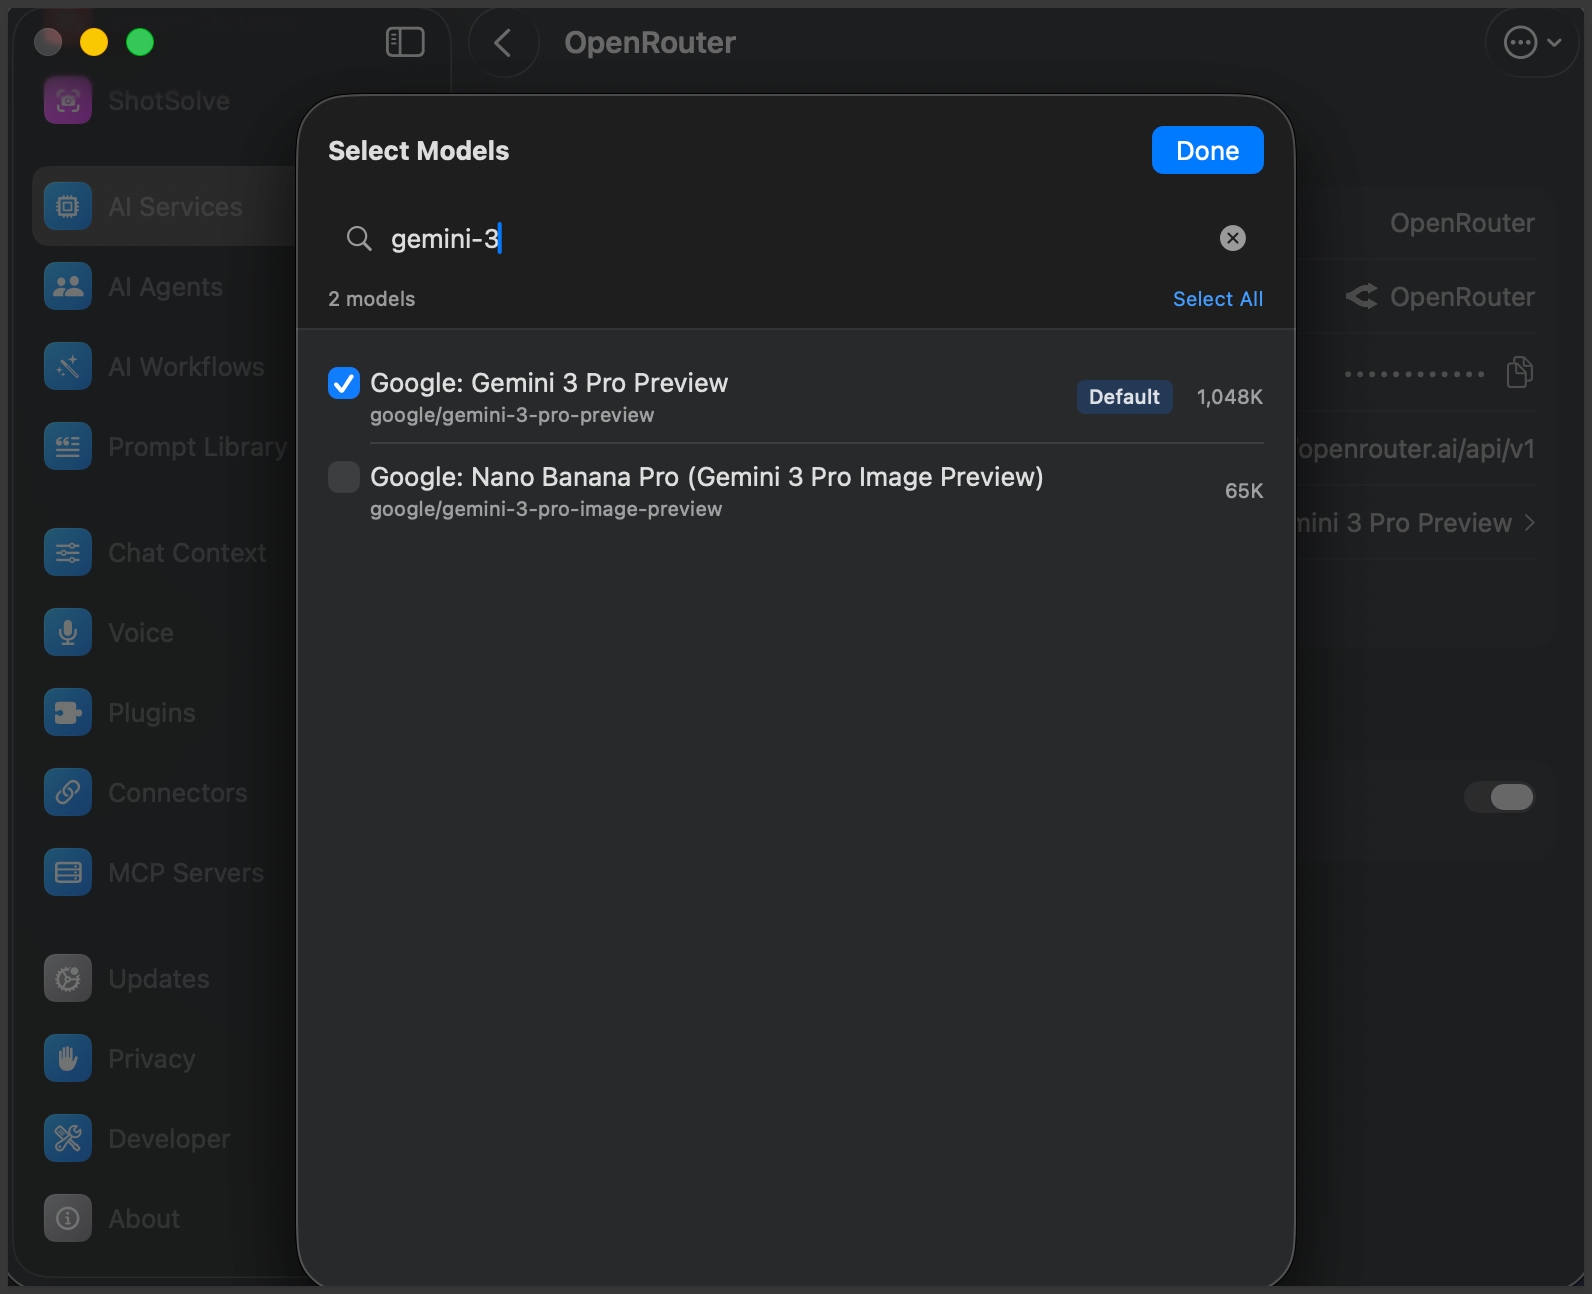Click the ShotSolve app icon
Viewport: 1592px width, 1294px height.
pos(68,100)
